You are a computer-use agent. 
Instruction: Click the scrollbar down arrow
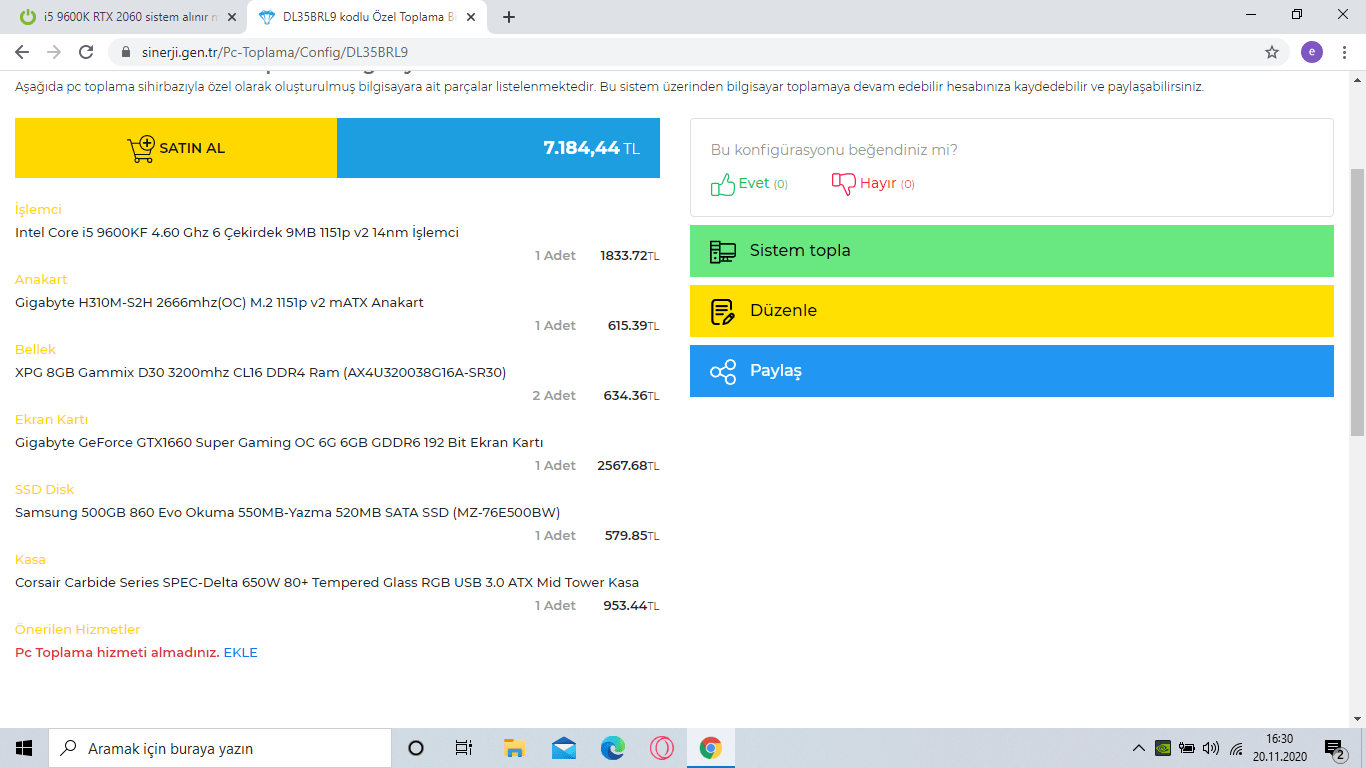click(x=1357, y=719)
